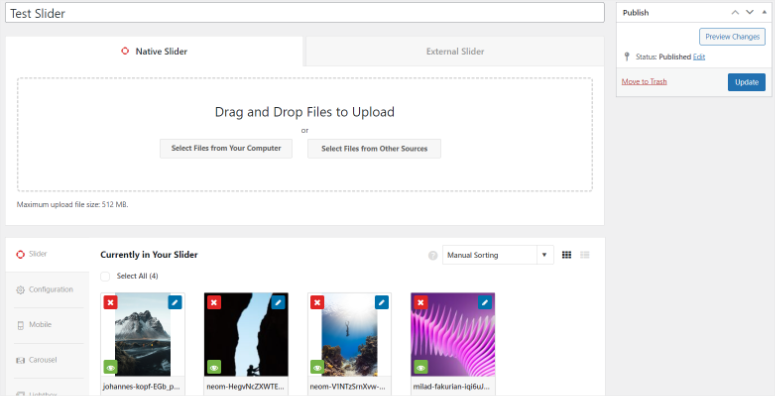Image resolution: width=775 pixels, height=396 pixels.
Task: Select the neom-V1NTzSrnXvw underwater thumbnail
Action: [349, 335]
